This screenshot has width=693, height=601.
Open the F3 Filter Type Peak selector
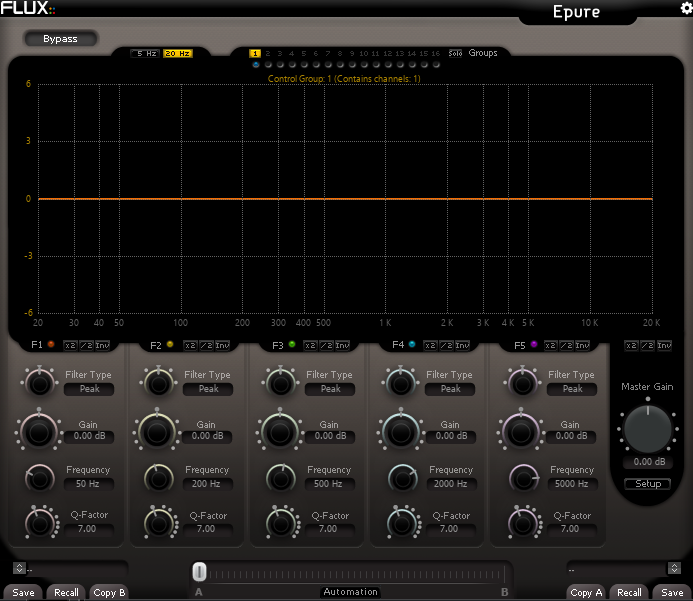[x=330, y=389]
